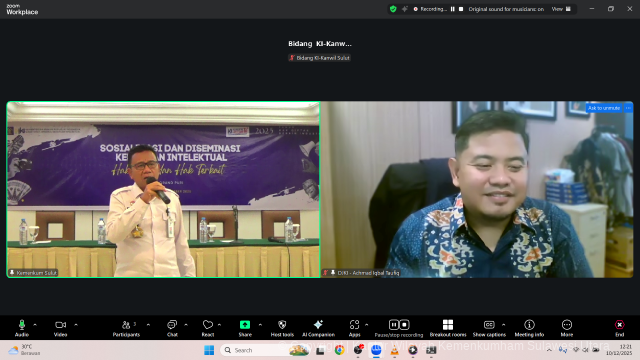The image size is (640, 360).
Task: Click Ask to unmute on Achmad's video
Action: 604,108
